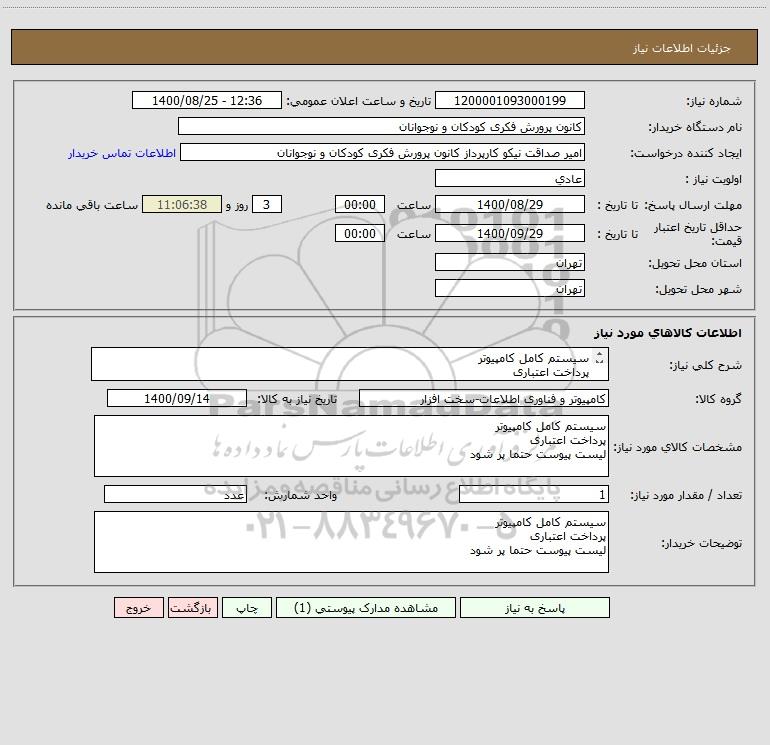Click the 'جزئیات اطلاعات نیاز' header title
This screenshot has width=770, height=745.
pos(682,48)
